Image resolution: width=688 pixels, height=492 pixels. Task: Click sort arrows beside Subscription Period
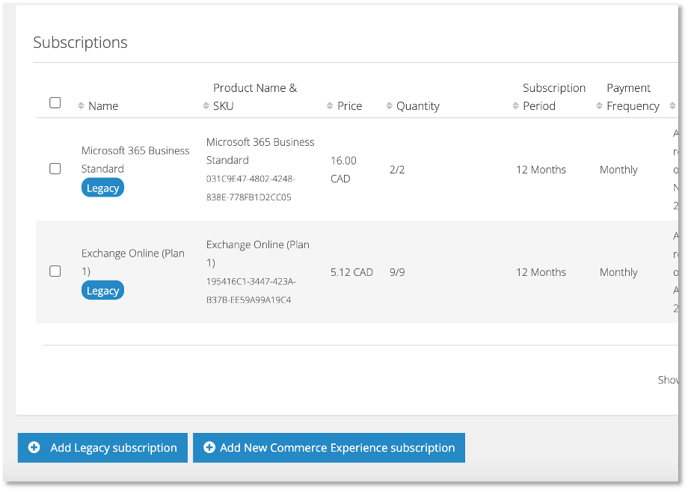pos(515,106)
